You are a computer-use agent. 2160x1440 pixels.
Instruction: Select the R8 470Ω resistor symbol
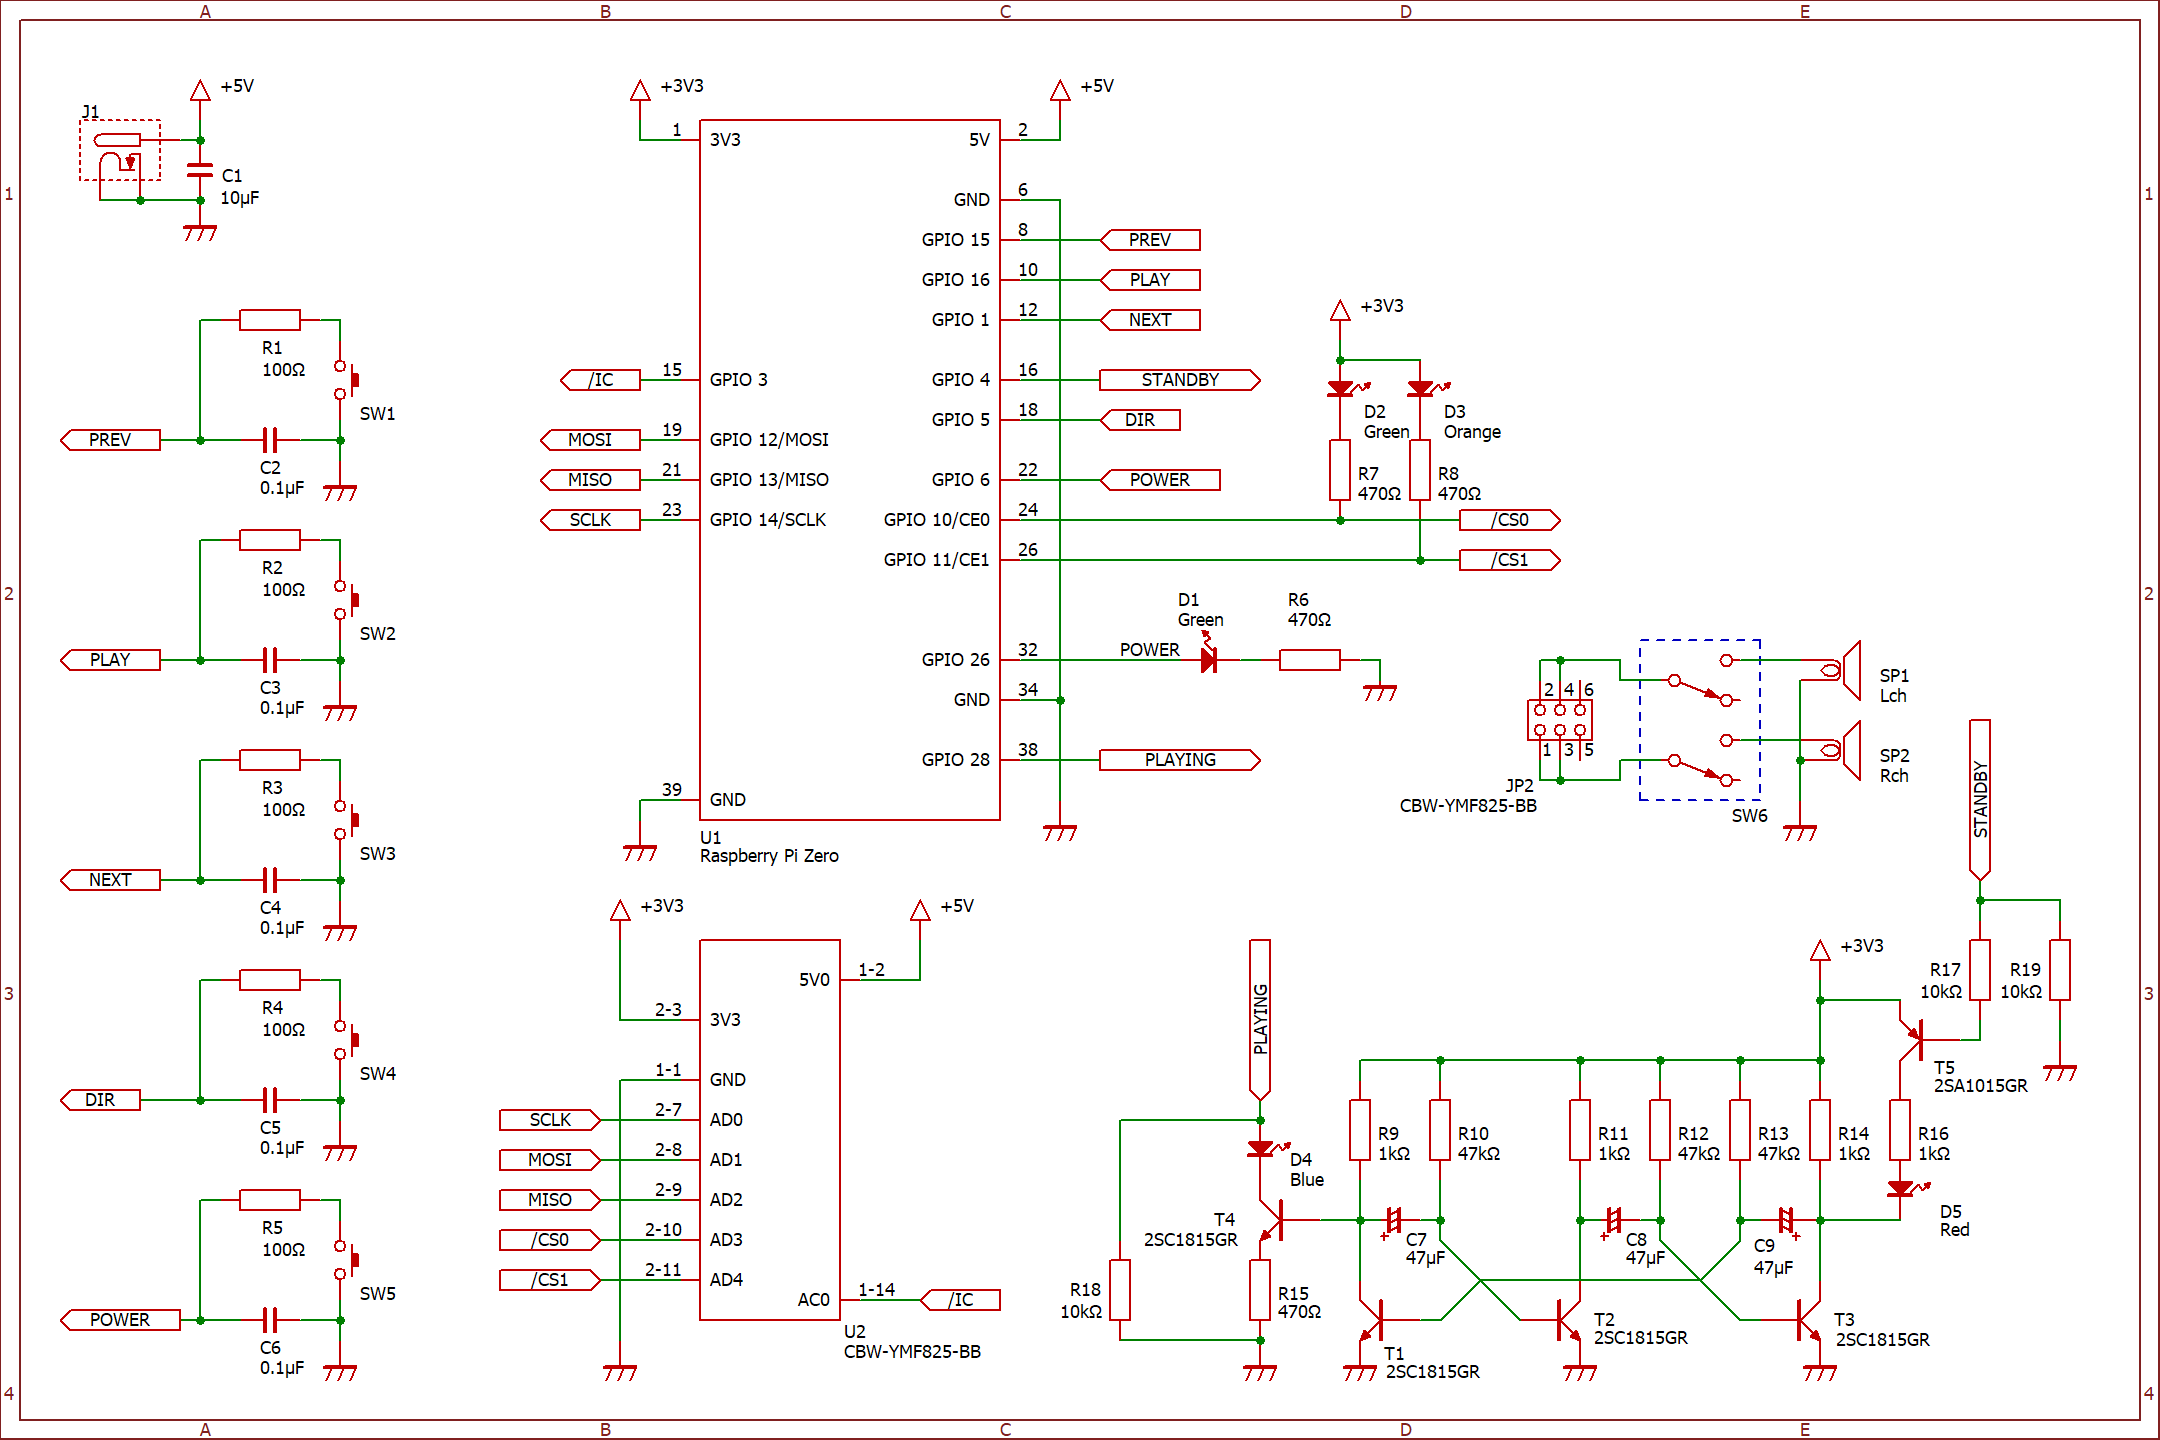coord(1420,470)
